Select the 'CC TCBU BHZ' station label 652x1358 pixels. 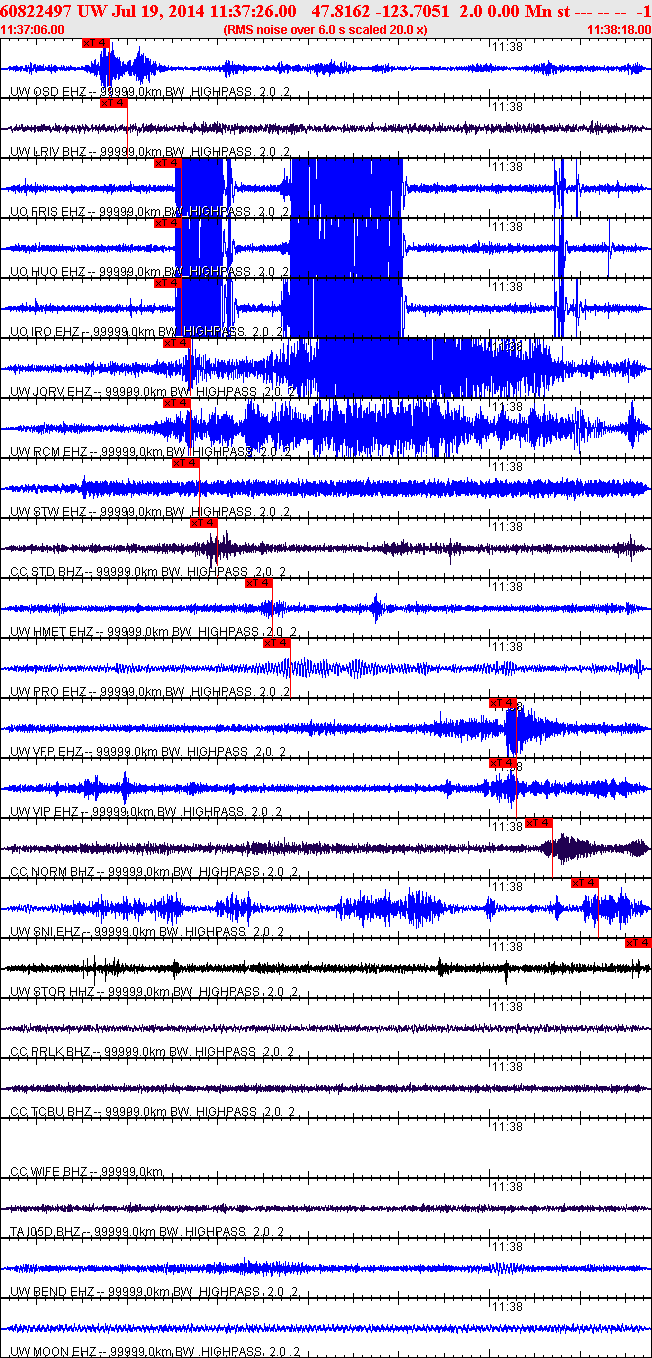tap(51, 1112)
